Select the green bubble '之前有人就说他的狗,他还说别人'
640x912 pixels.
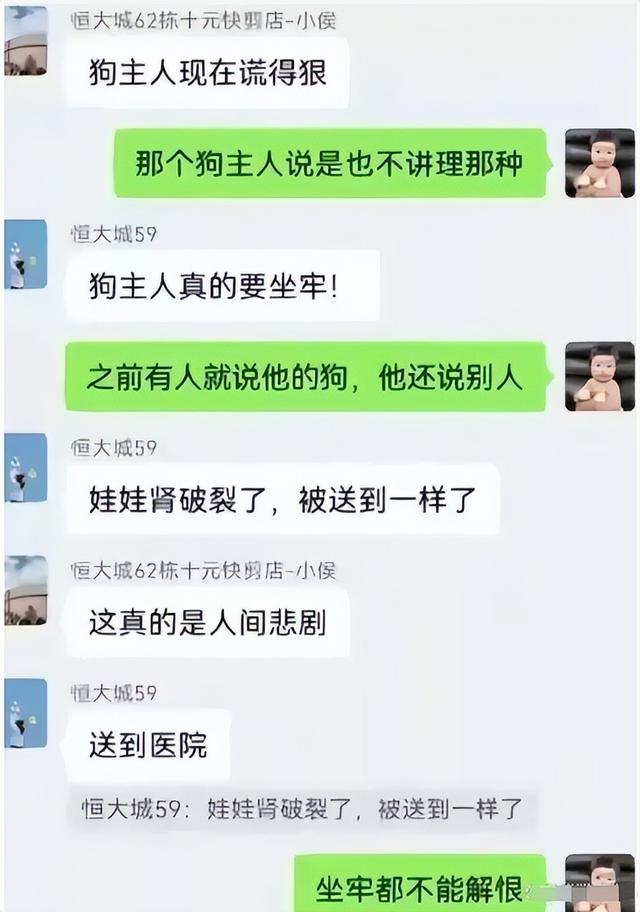307,377
